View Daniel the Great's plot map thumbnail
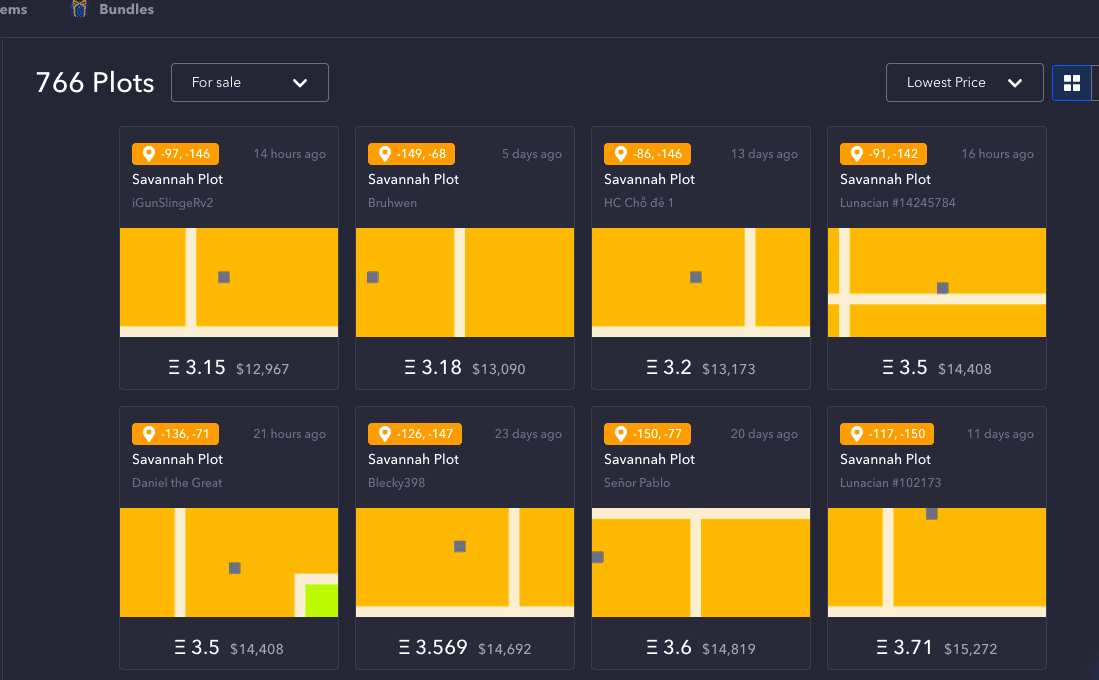This screenshot has height=680, width=1099. coord(229,562)
